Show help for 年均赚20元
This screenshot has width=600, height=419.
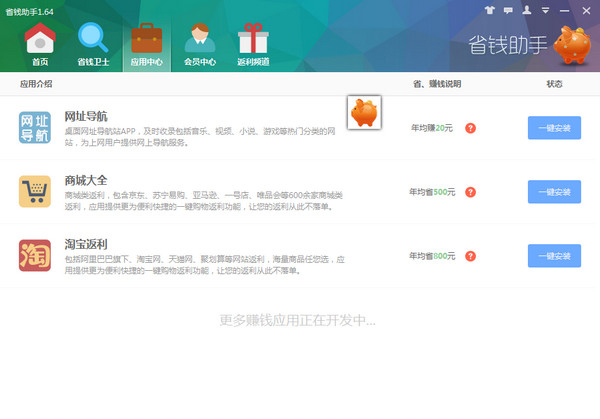click(470, 128)
